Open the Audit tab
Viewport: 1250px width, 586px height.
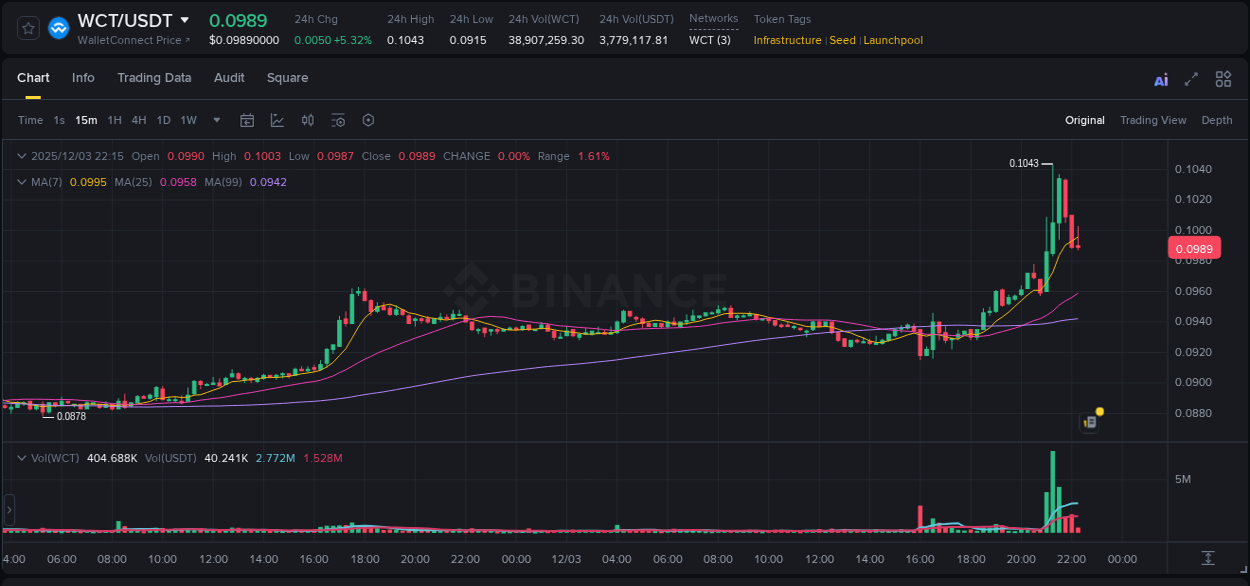(229, 77)
